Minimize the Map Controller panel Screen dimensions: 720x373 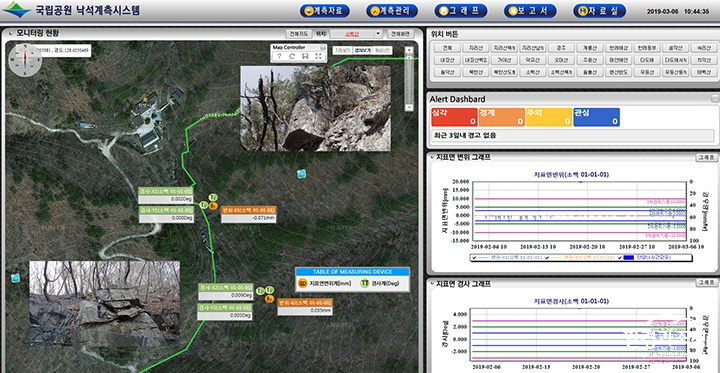(x=323, y=47)
